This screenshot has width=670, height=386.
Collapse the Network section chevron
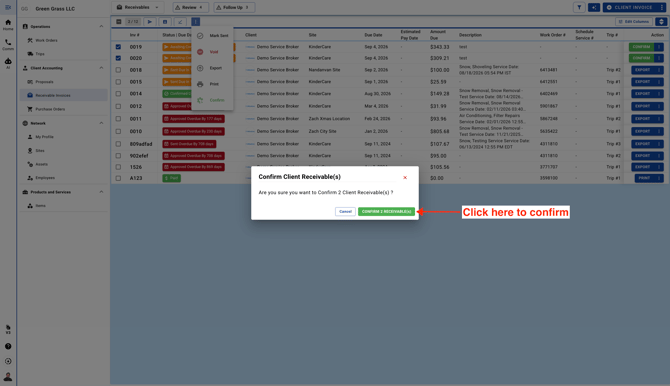point(101,123)
